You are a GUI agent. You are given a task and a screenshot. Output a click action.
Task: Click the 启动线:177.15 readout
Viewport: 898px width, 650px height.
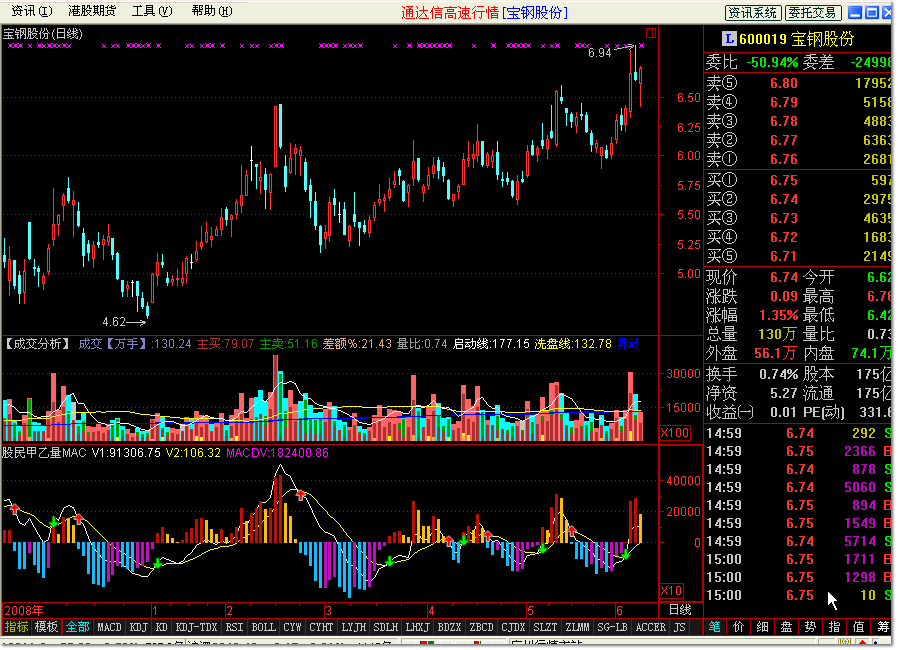point(491,344)
